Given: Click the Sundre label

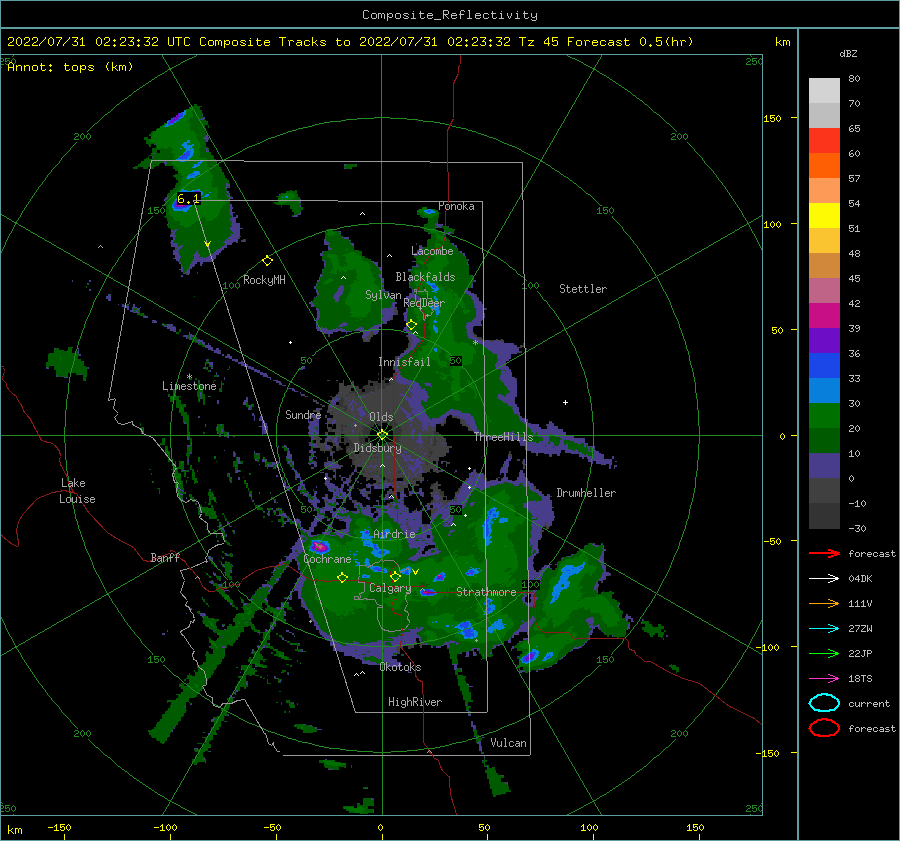Looking at the screenshot, I should pos(303,414).
